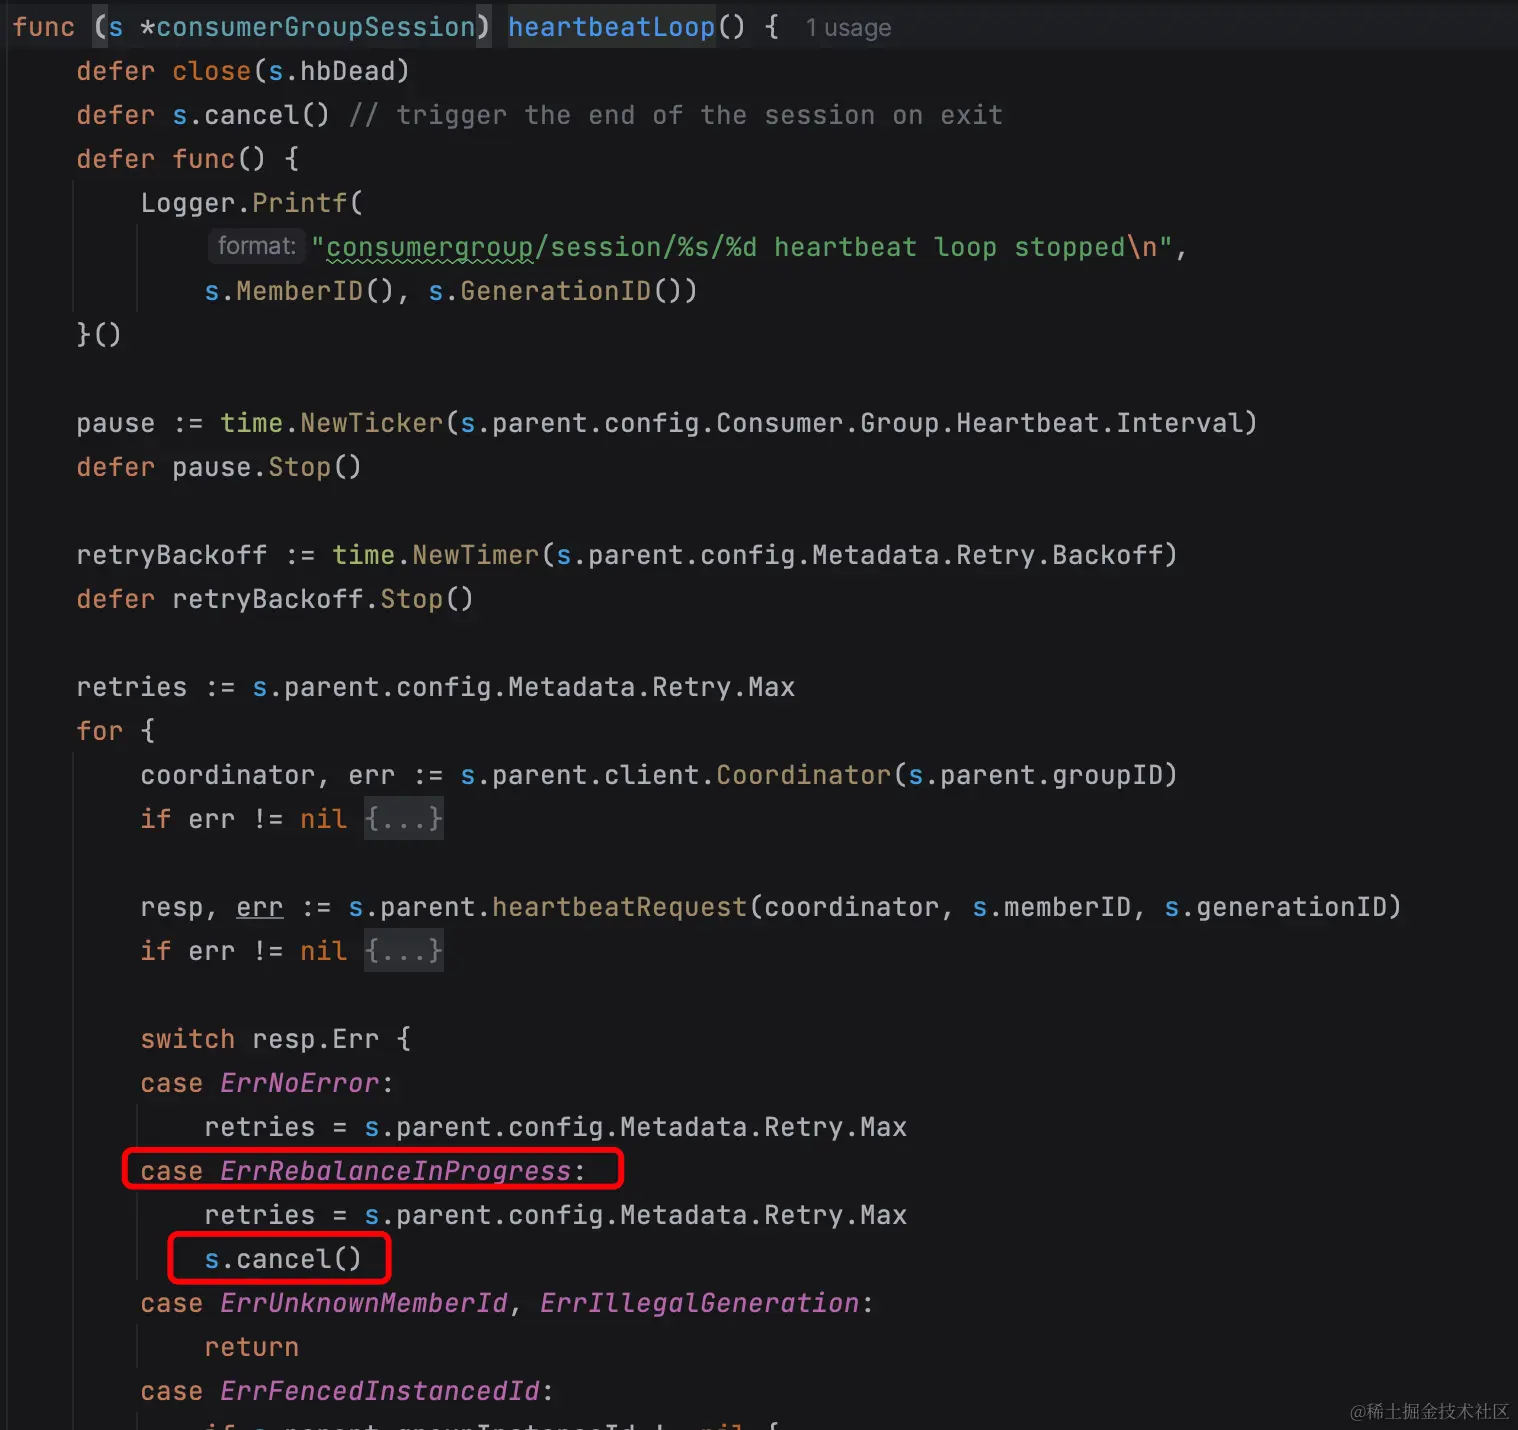This screenshot has width=1518, height=1430.
Task: Expand folded block after coordinator err check
Action: (x=404, y=819)
